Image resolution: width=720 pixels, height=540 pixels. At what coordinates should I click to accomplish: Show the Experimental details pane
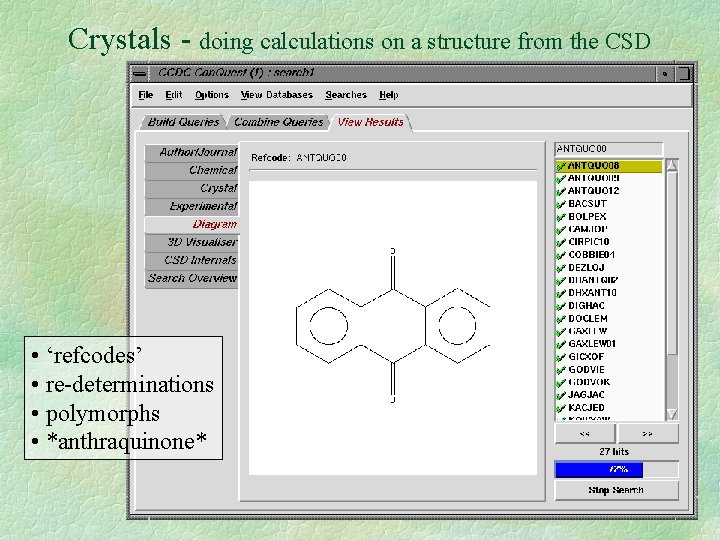click(x=192, y=206)
